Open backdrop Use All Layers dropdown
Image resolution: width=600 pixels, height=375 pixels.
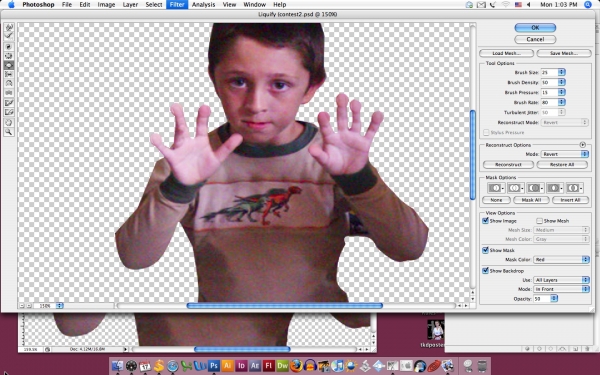(x=561, y=280)
